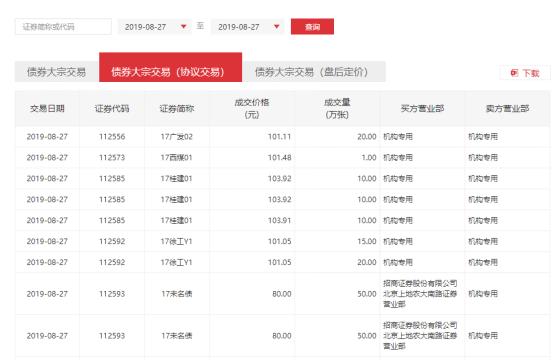The height and width of the screenshot is (360, 554).
Task: Click the red 查询 query button
Action: (x=312, y=26)
